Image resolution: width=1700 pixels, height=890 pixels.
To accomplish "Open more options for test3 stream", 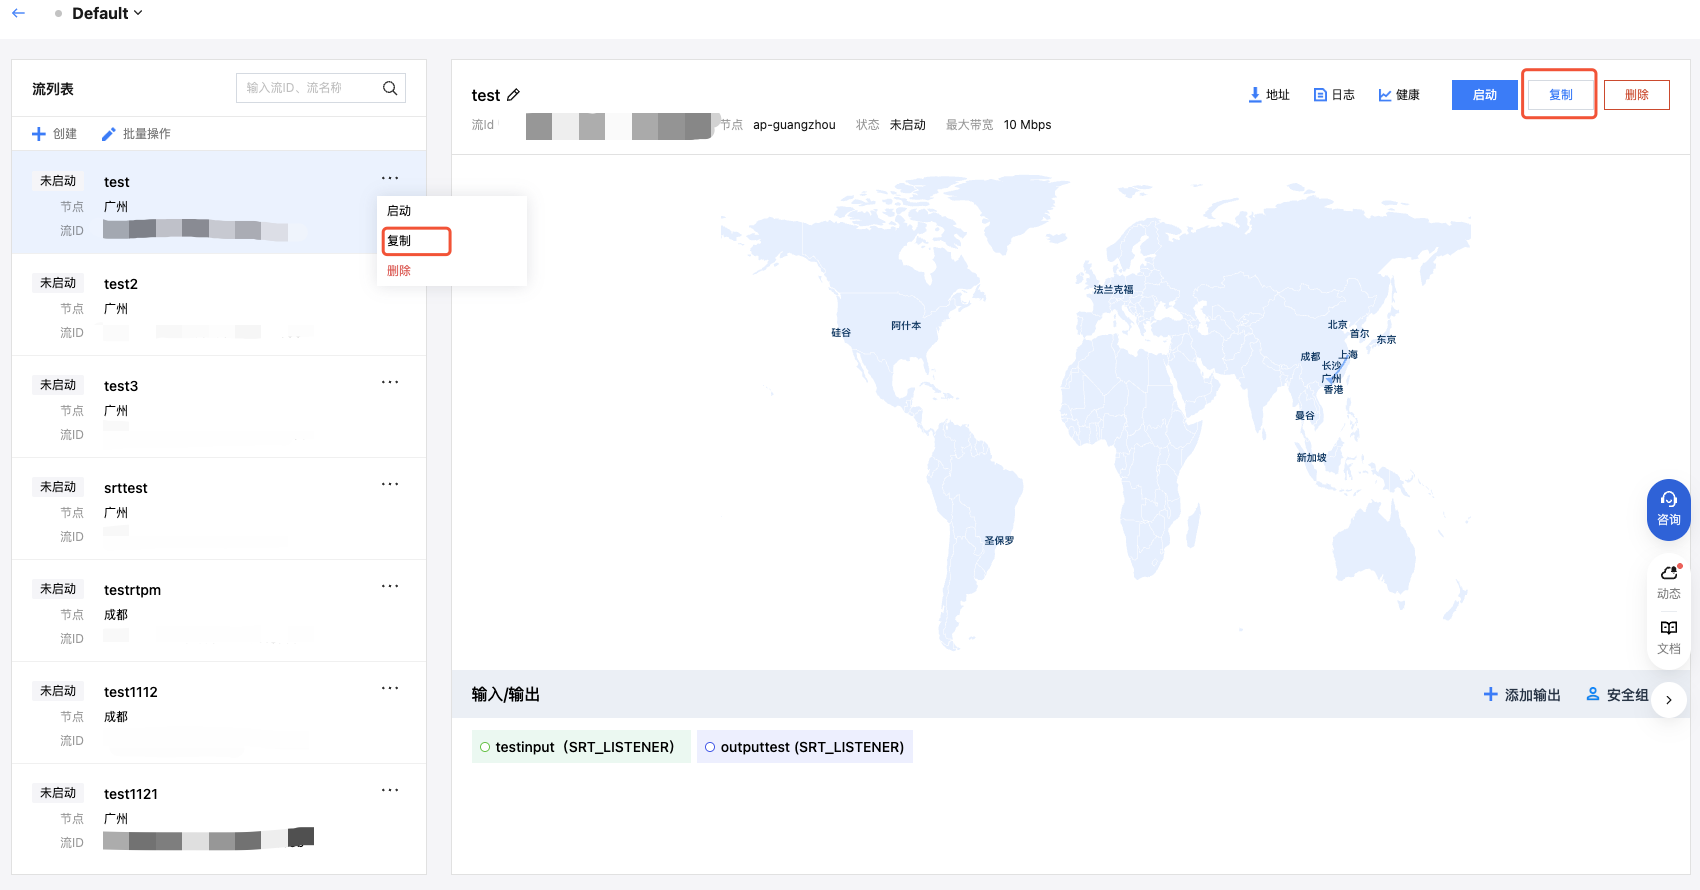I will [390, 382].
